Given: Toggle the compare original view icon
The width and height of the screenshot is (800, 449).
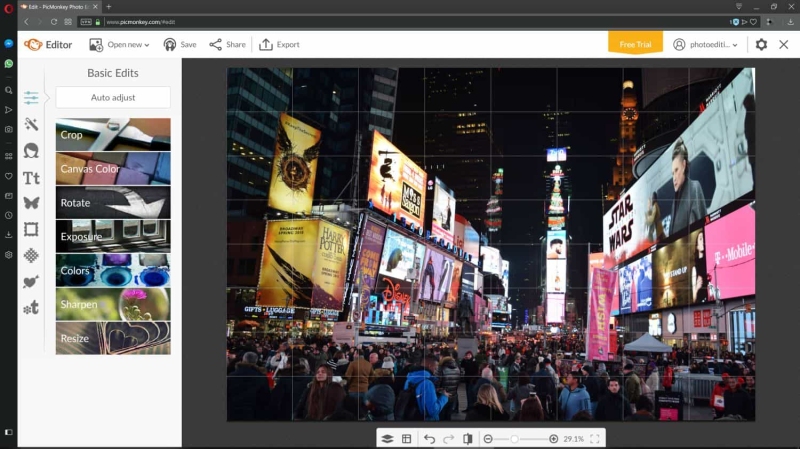Looking at the screenshot, I should pyautogui.click(x=468, y=439).
